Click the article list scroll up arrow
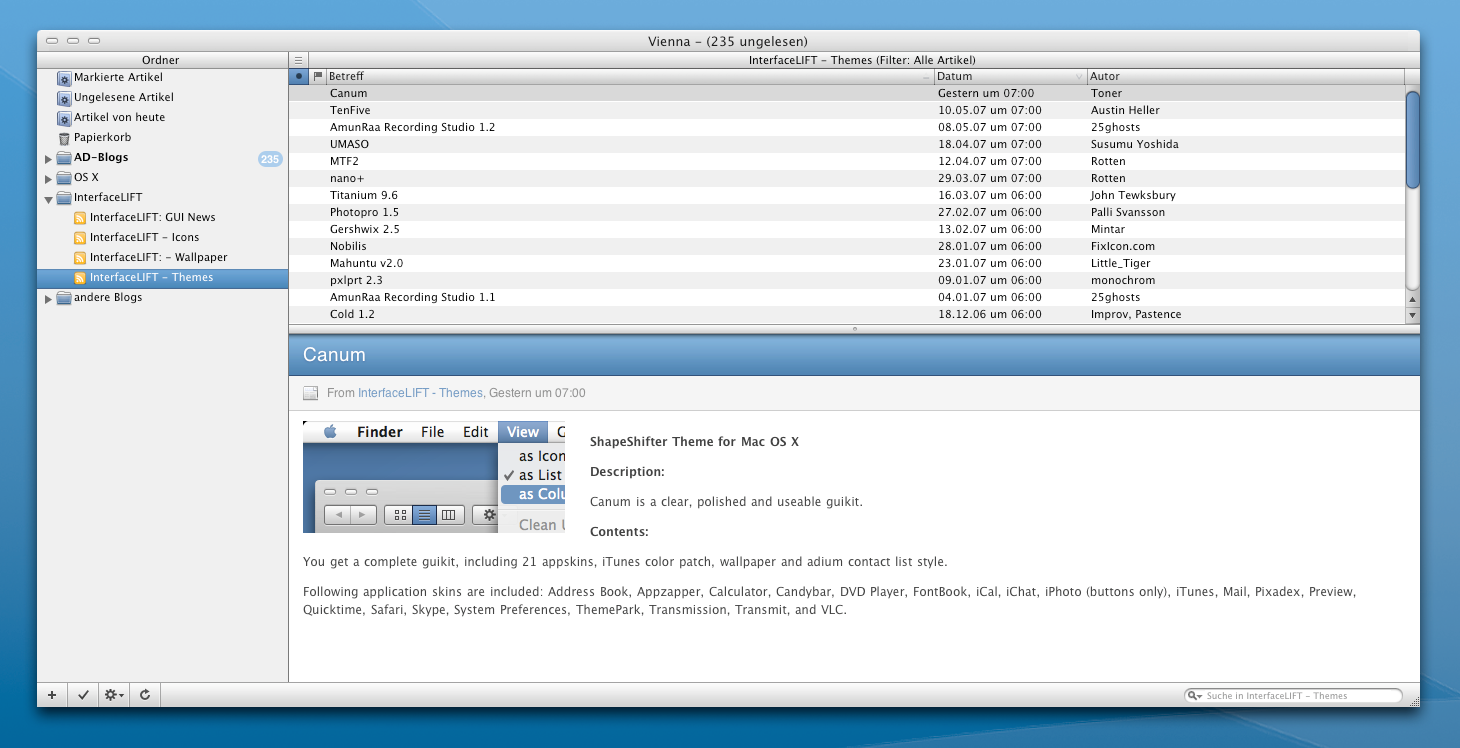This screenshot has width=1460, height=748. tap(1412, 299)
